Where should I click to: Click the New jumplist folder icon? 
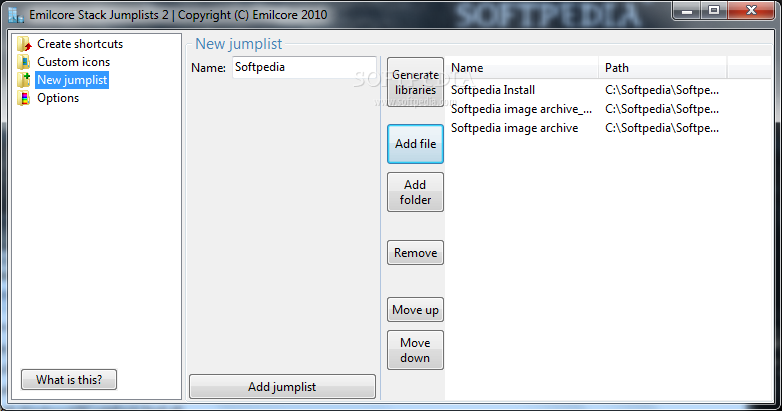[24, 80]
